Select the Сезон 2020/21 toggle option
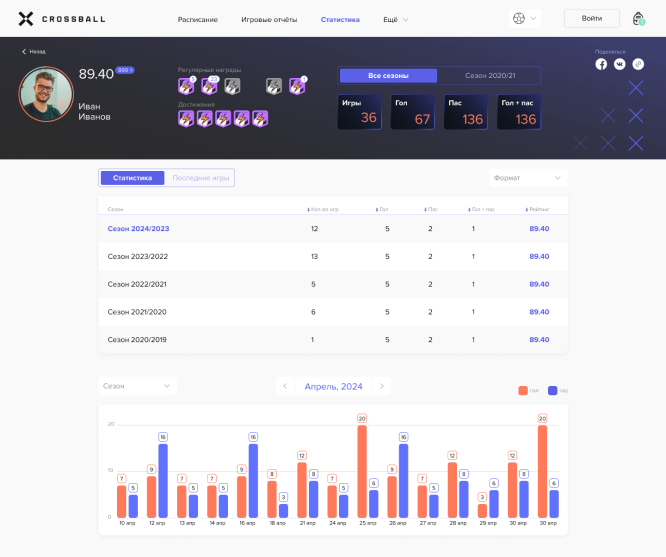 (488, 75)
